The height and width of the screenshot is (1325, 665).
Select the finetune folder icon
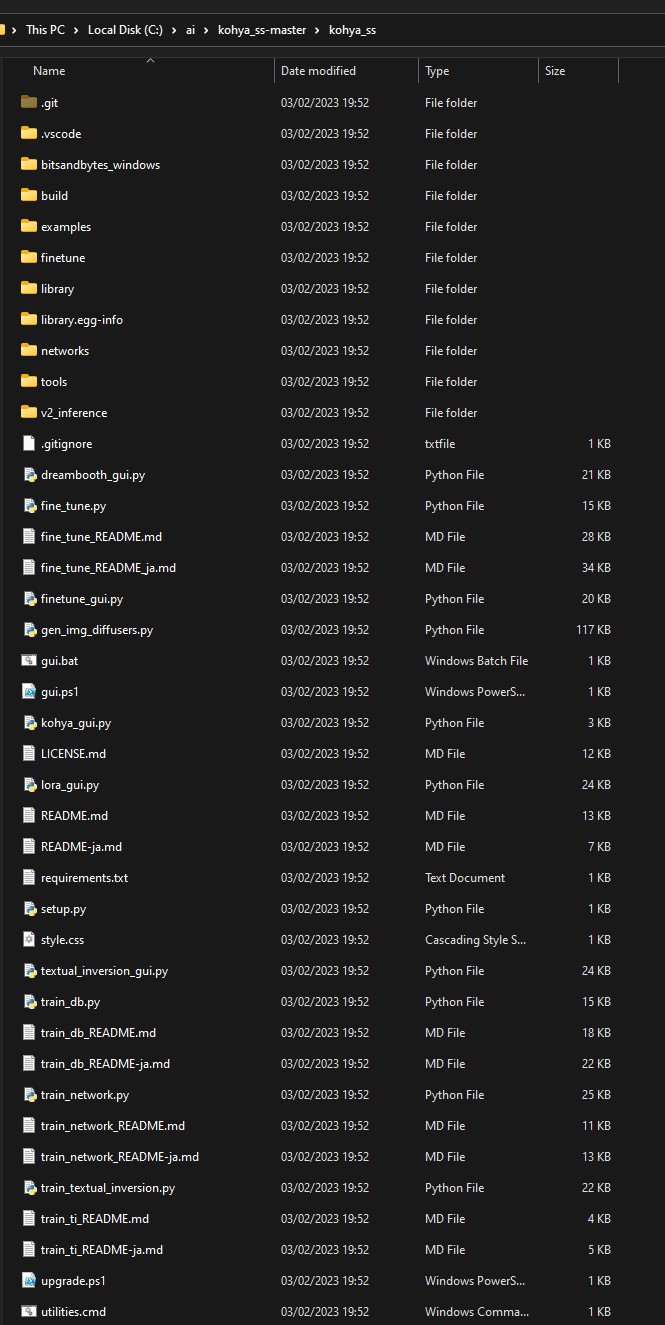tap(28, 257)
